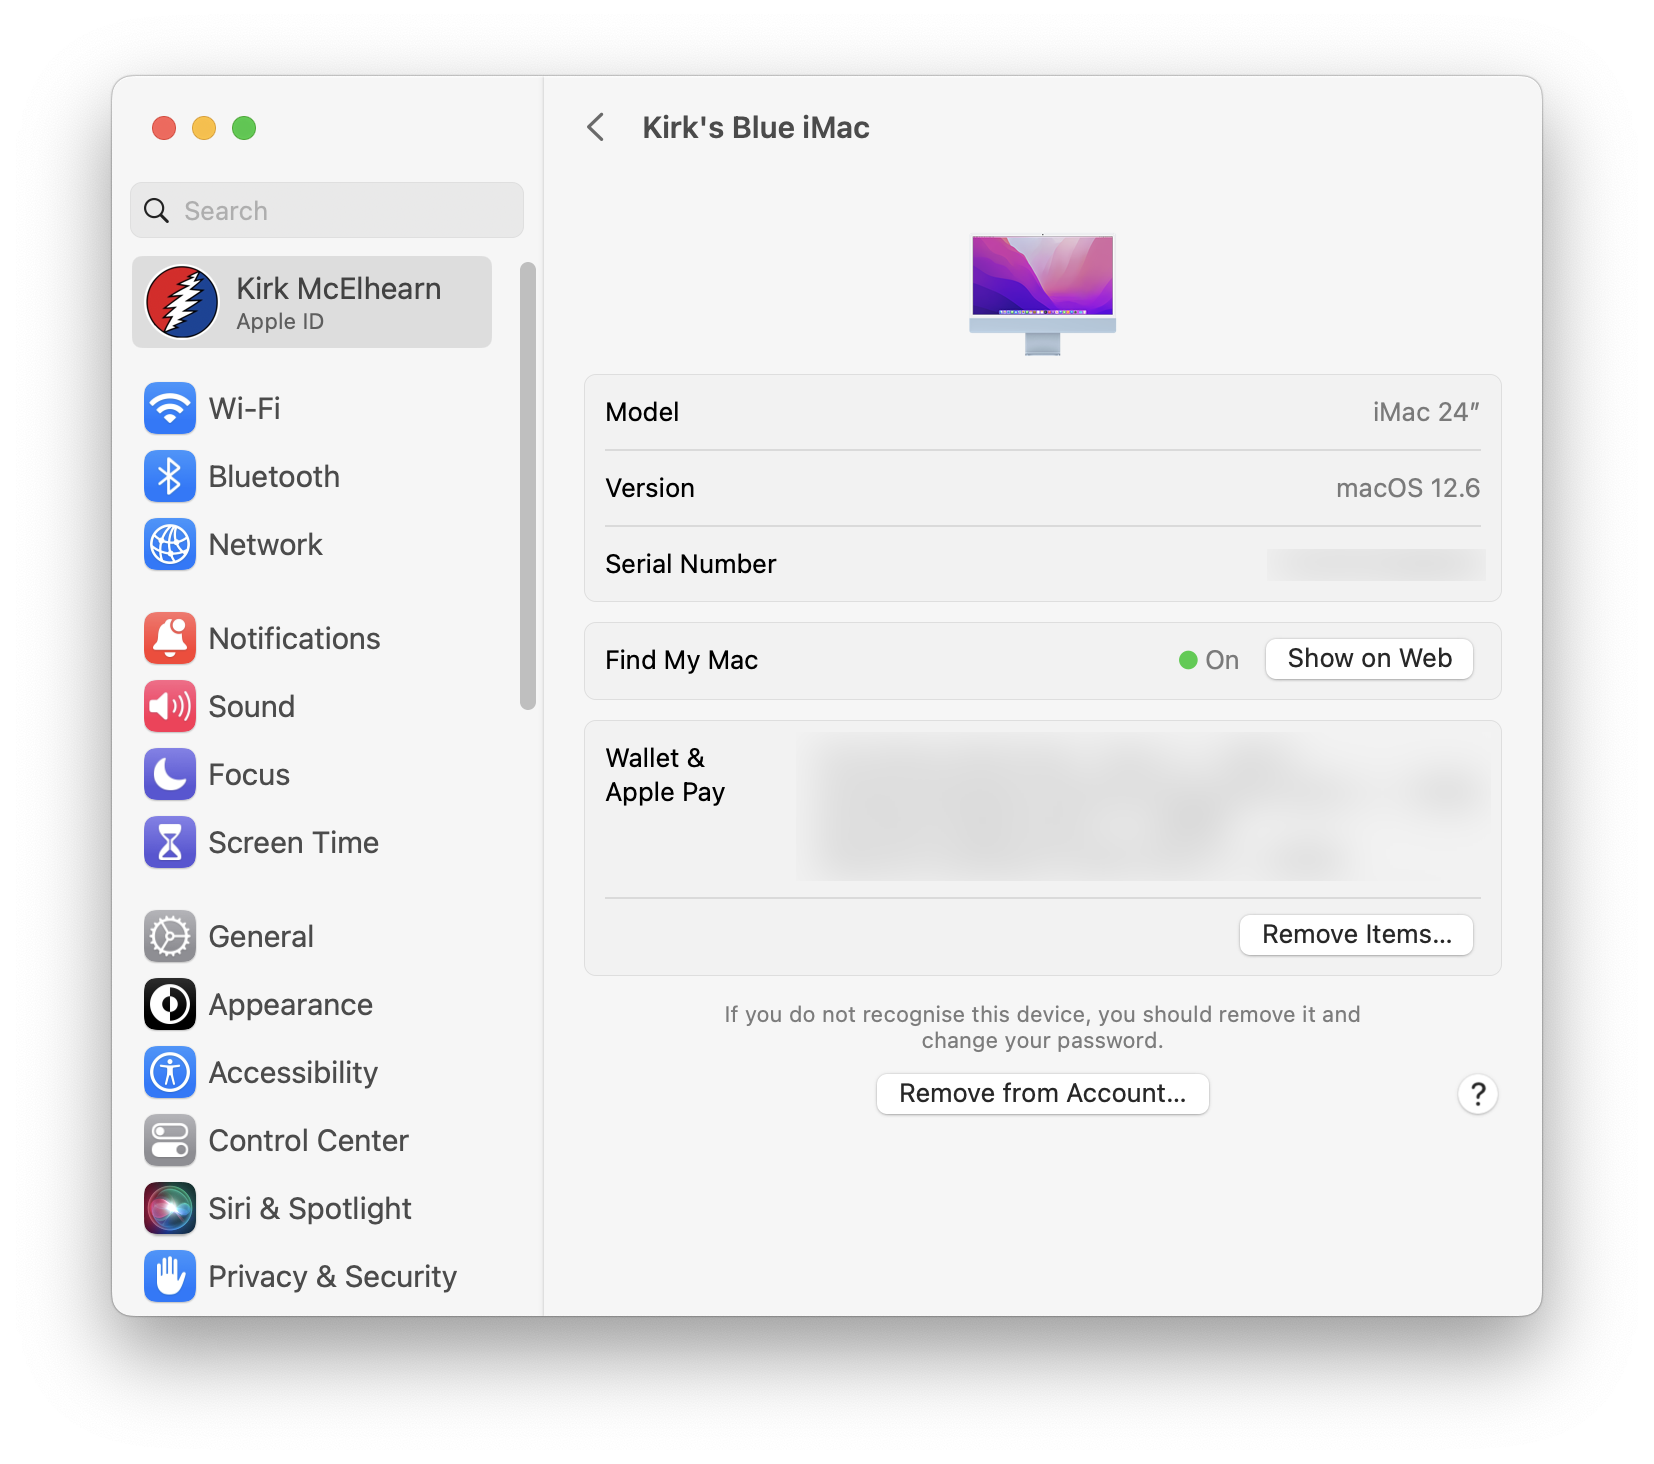Click the Apple ID avatar picture
This screenshot has height=1464, width=1654.
coord(182,302)
